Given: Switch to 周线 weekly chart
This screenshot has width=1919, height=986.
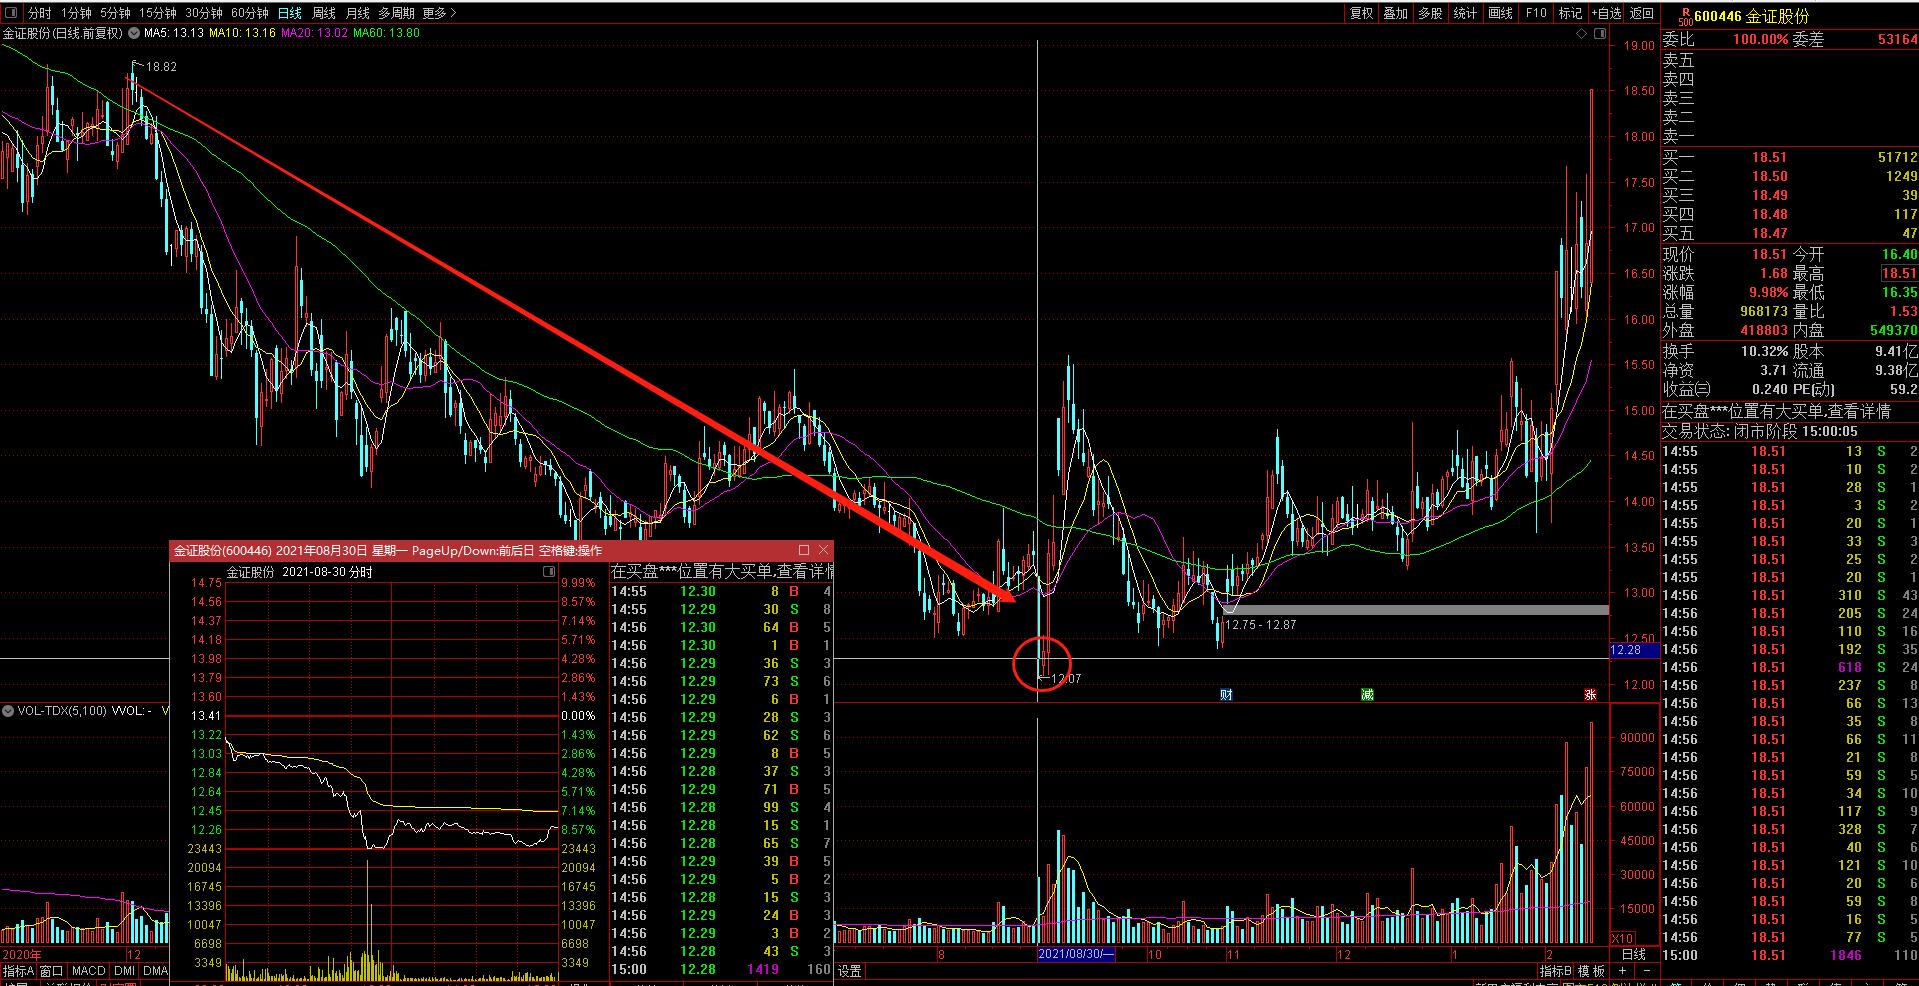Looking at the screenshot, I should pos(323,13).
